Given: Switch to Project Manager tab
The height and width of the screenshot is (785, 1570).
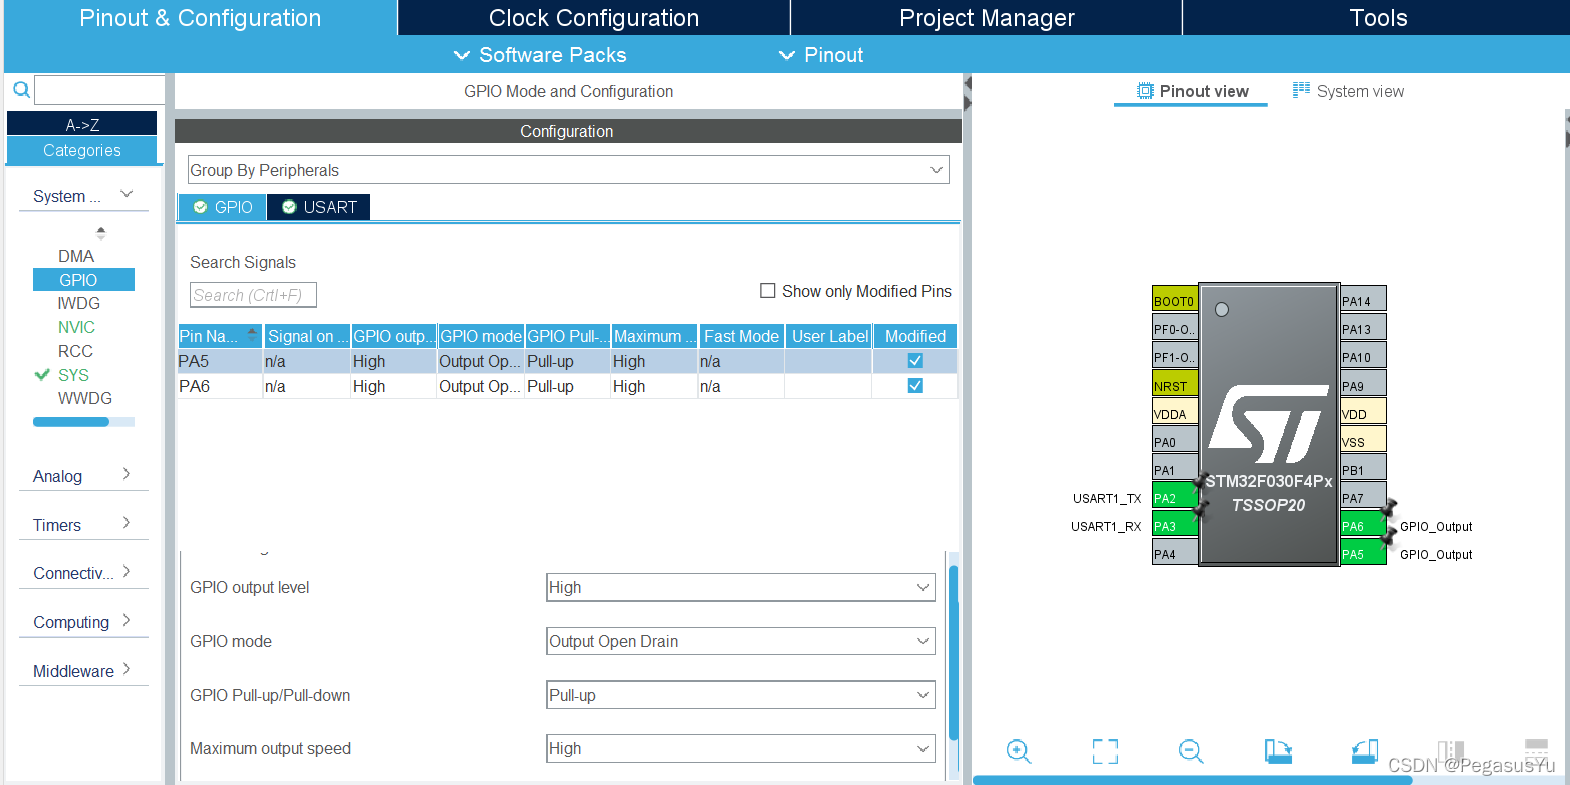Looking at the screenshot, I should (986, 18).
